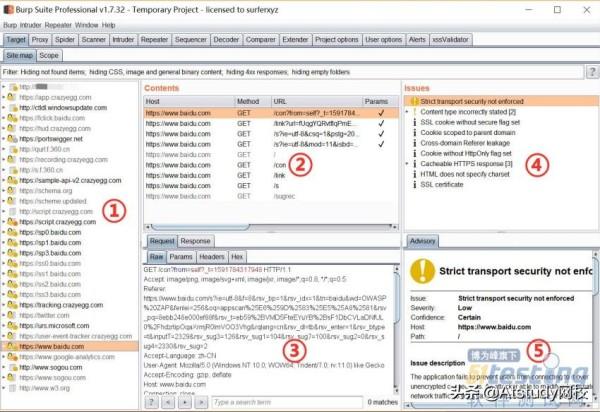This screenshot has width=600, height=412.
Task: Switch to request Params view tab
Action: 181,257
